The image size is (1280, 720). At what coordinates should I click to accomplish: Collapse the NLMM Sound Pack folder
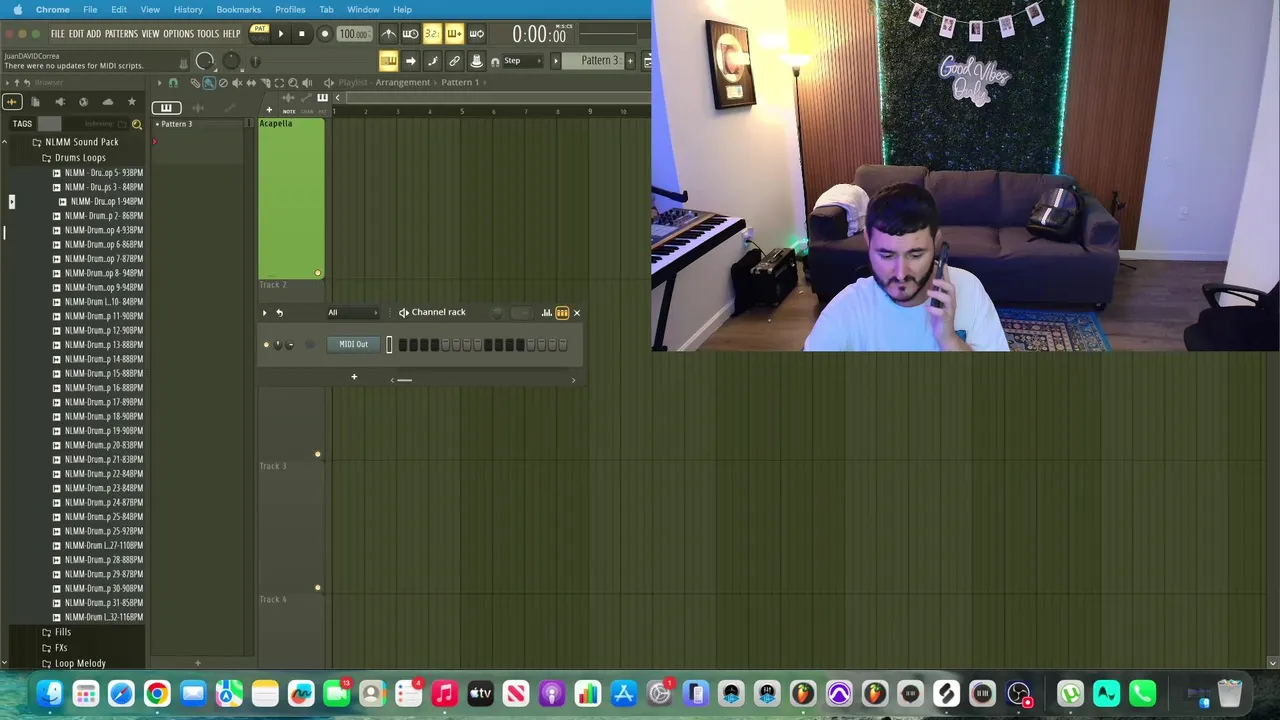pyautogui.click(x=81, y=142)
